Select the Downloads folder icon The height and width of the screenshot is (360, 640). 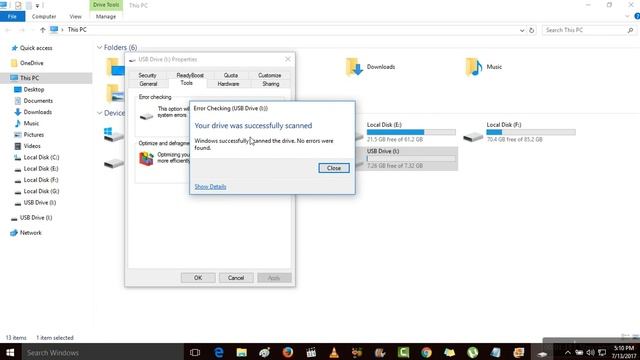pyautogui.click(x=354, y=67)
